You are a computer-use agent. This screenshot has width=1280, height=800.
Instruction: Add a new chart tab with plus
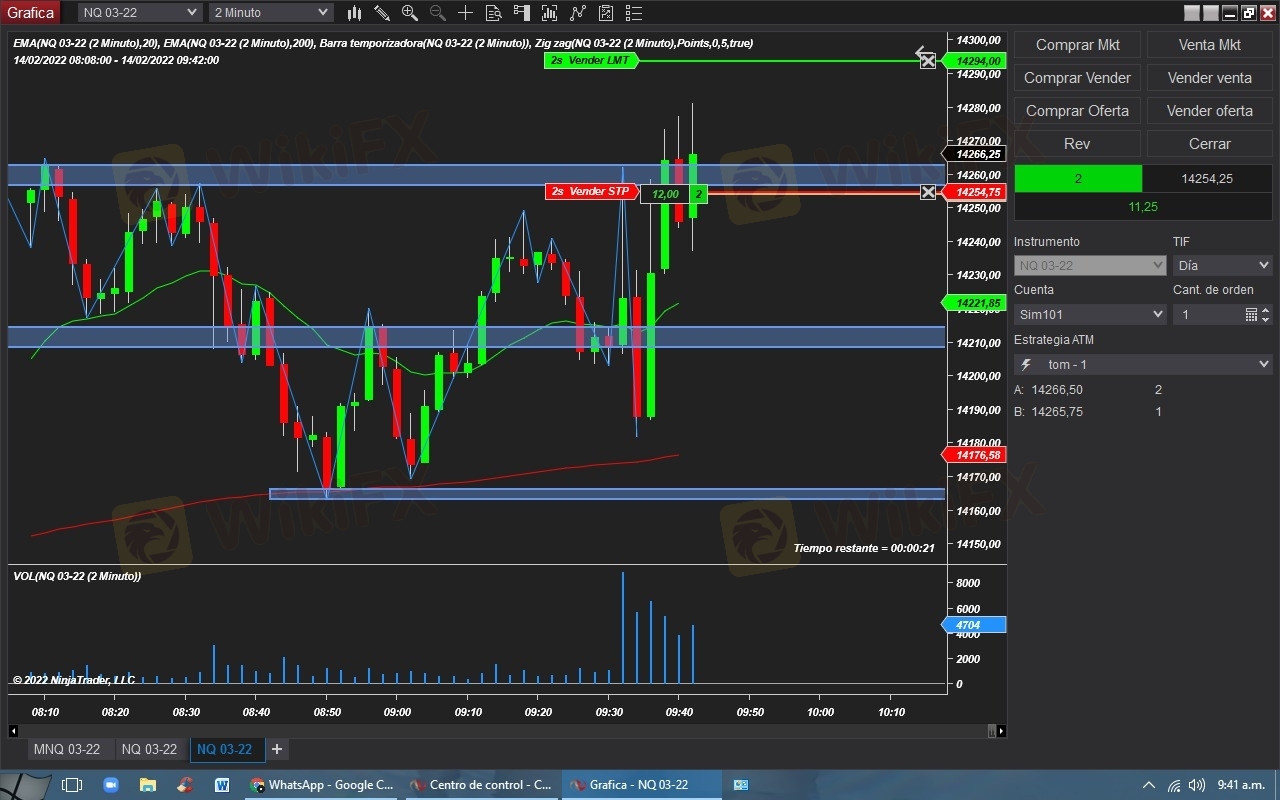pyautogui.click(x=277, y=749)
